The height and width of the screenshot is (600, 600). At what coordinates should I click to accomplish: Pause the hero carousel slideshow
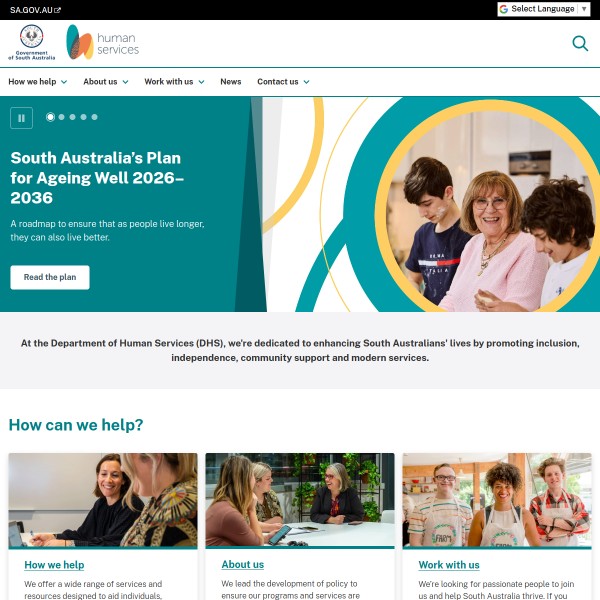21,118
